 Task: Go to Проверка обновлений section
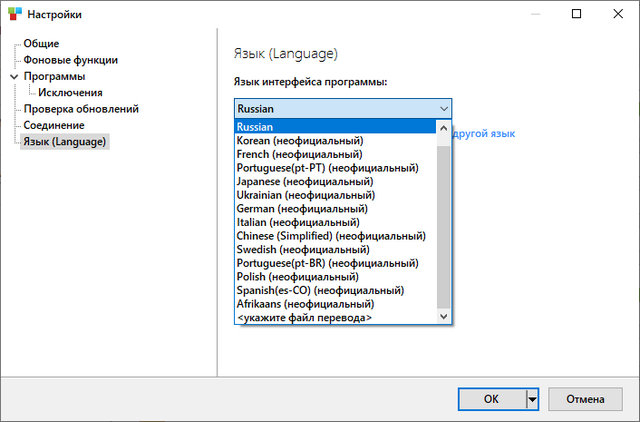click(81, 109)
